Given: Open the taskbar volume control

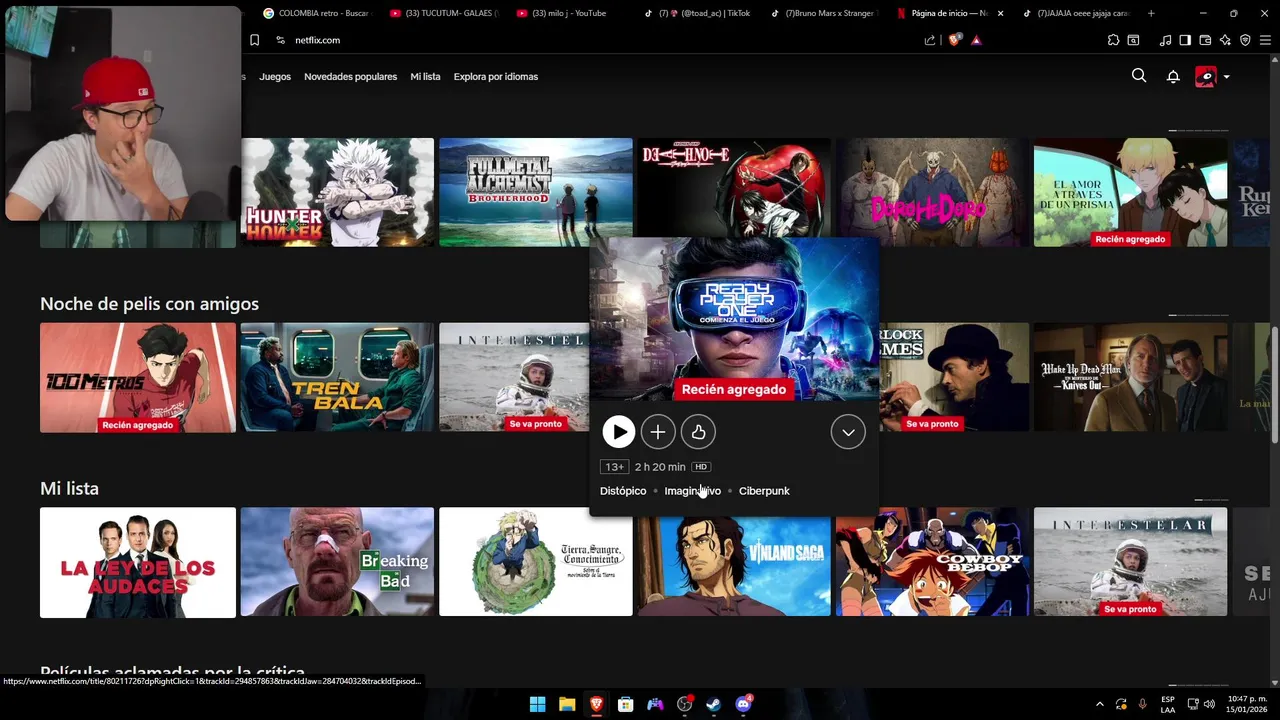Looking at the screenshot, I should click(1210, 704).
